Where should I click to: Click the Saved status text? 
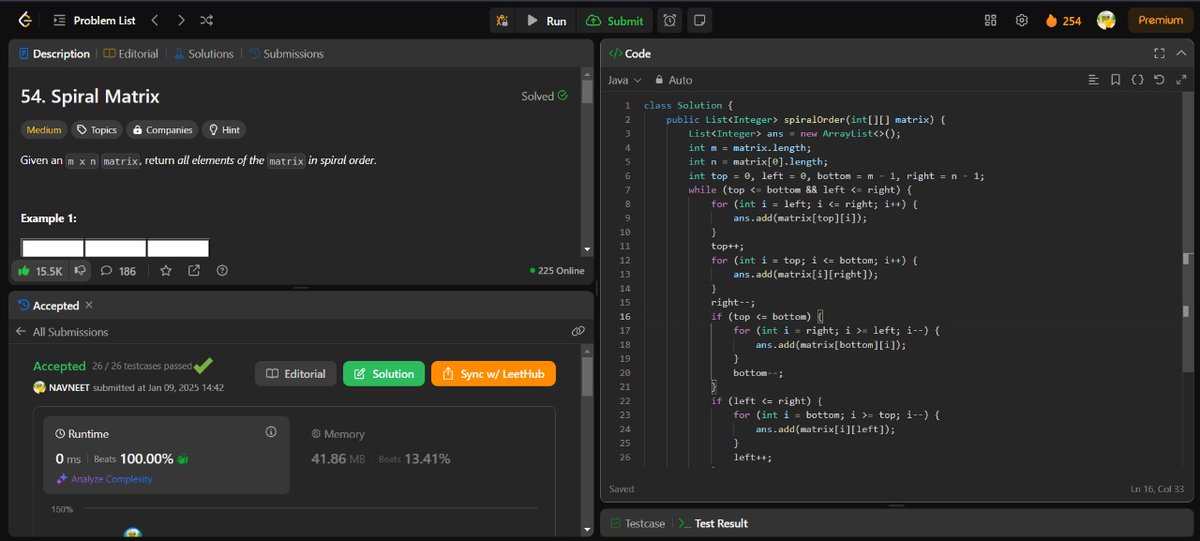click(622, 489)
